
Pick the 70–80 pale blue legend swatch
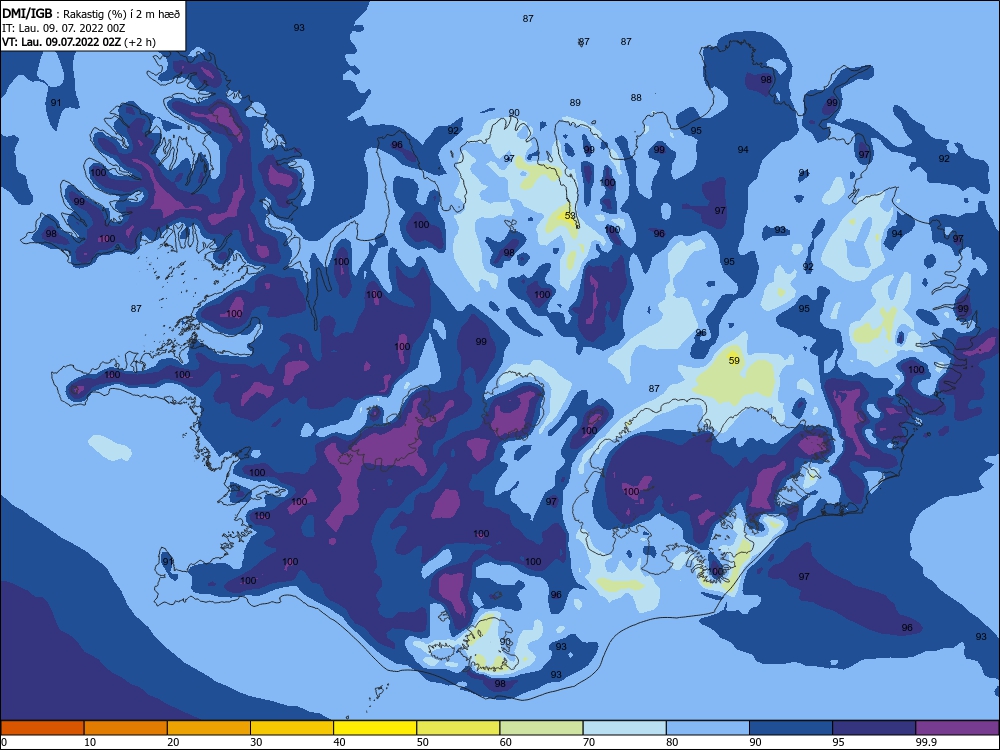[624, 728]
